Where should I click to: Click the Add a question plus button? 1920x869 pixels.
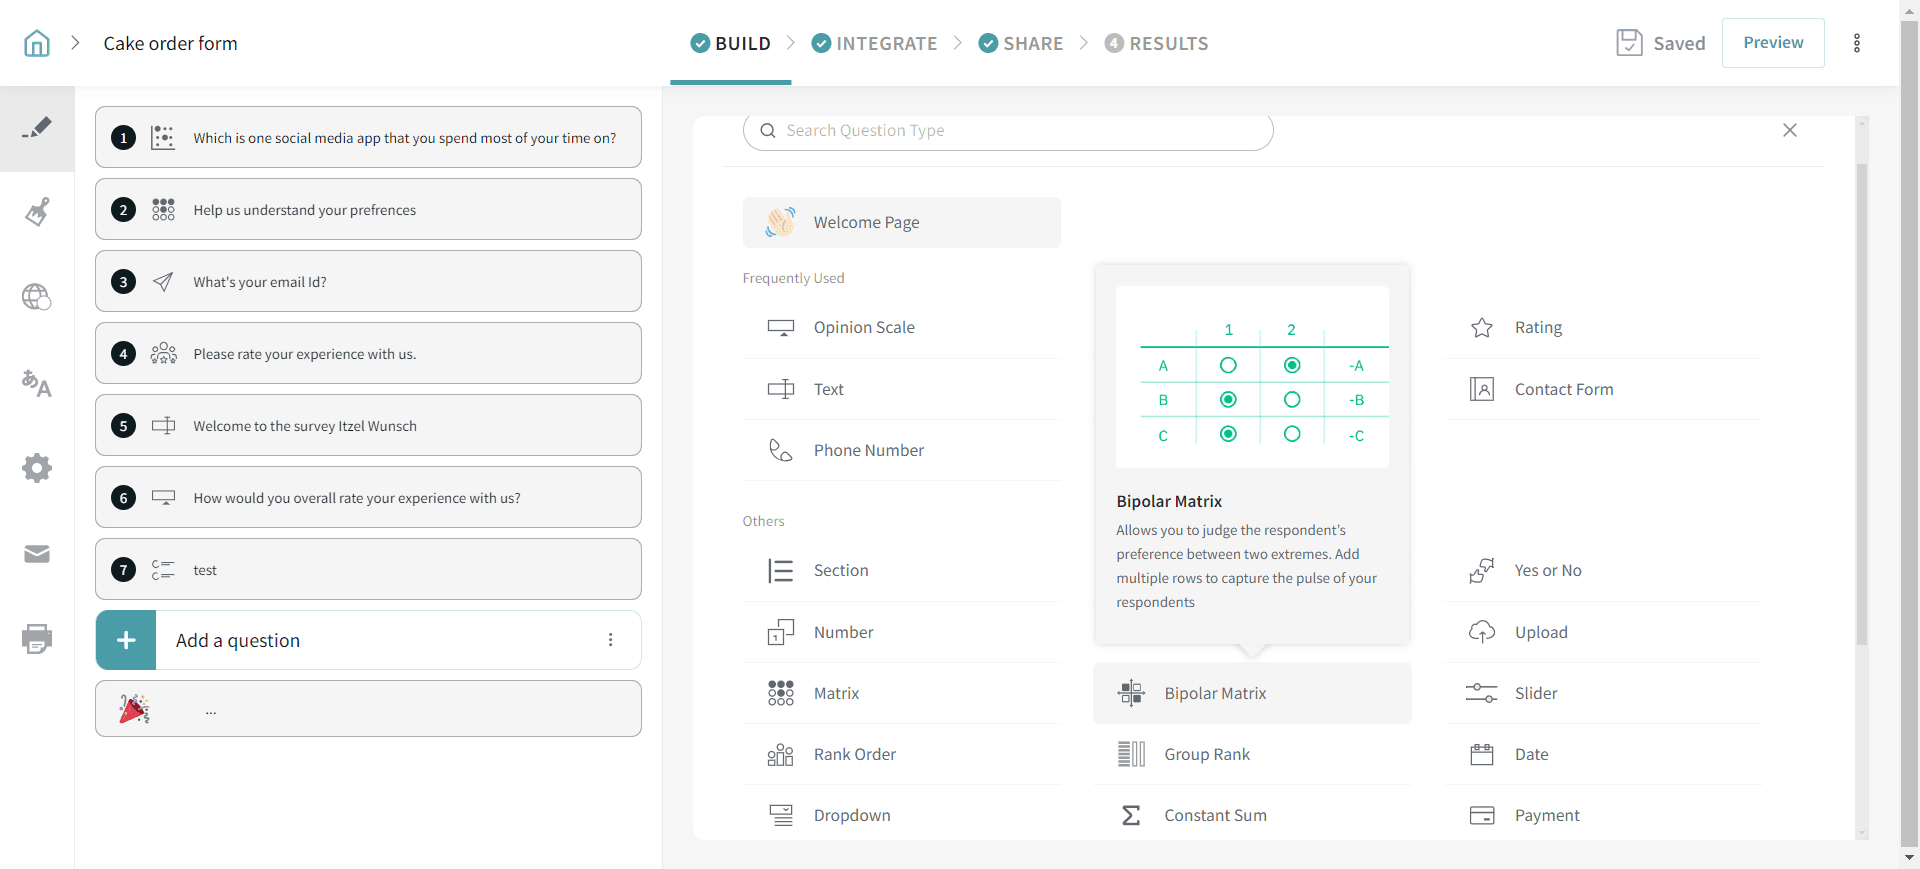click(x=126, y=640)
